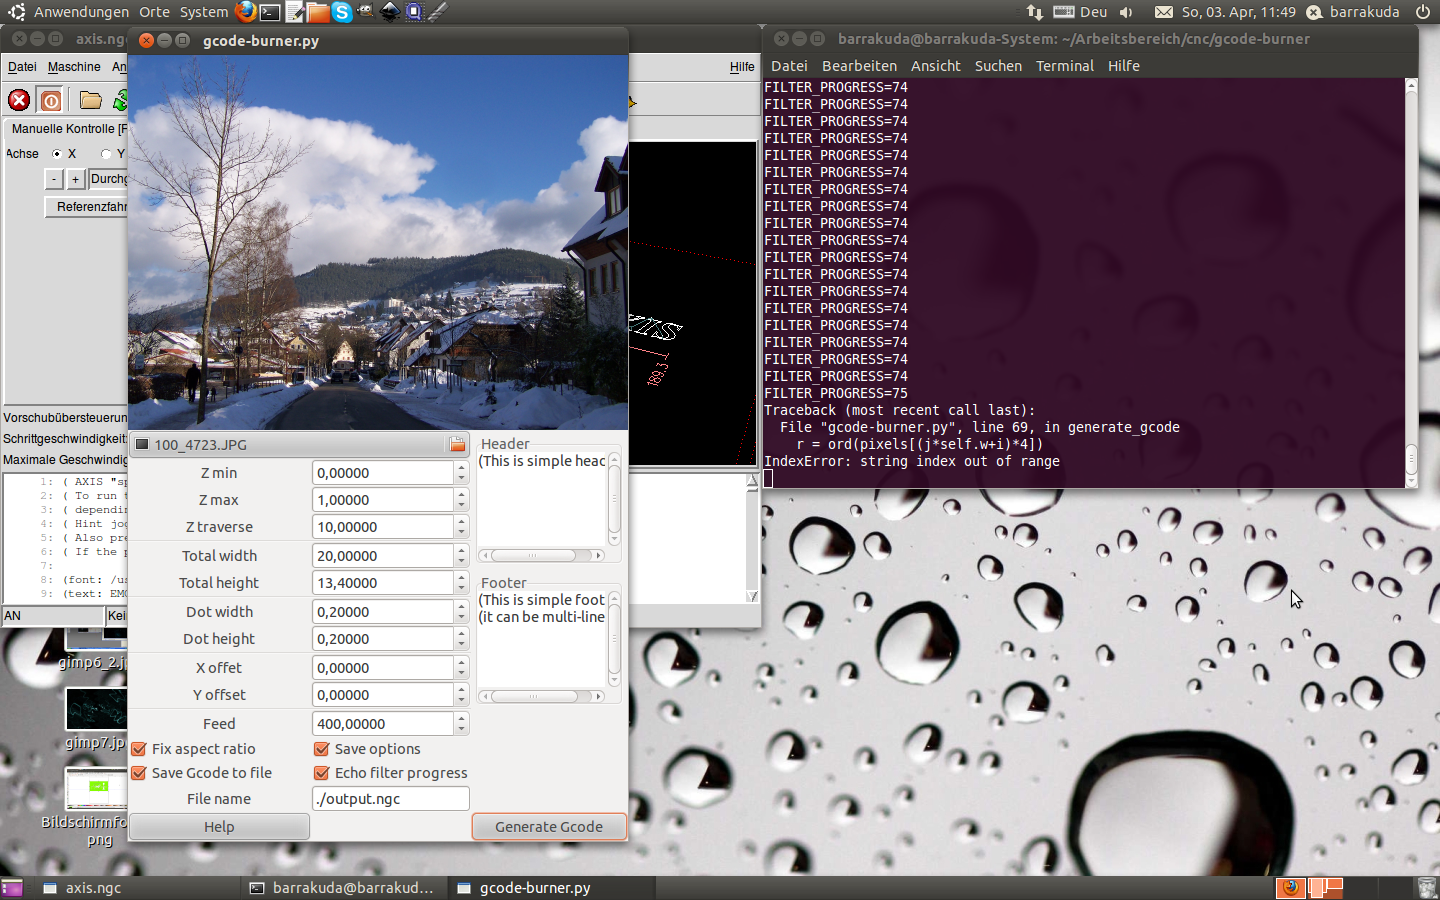
Task: Open the mail envelope indicator
Action: pyautogui.click(x=1164, y=12)
